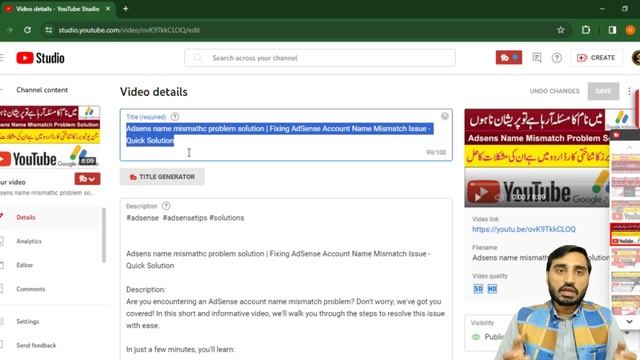Click the sidebar scrollbar
The height and width of the screenshot is (360, 640).
click(104, 235)
